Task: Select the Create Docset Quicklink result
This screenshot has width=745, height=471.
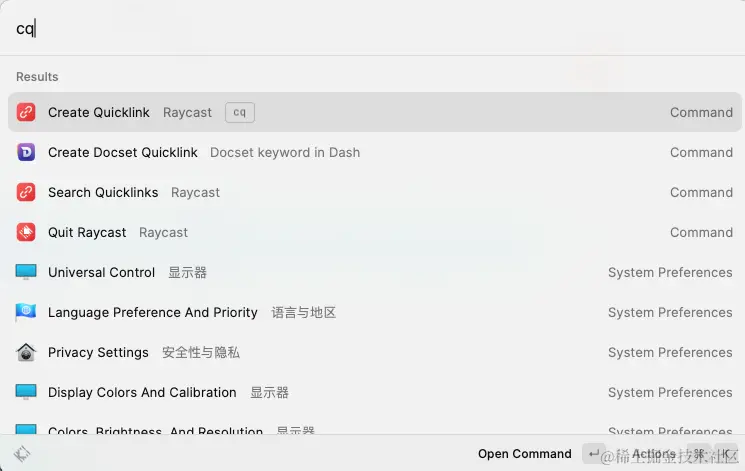Action: (x=374, y=152)
